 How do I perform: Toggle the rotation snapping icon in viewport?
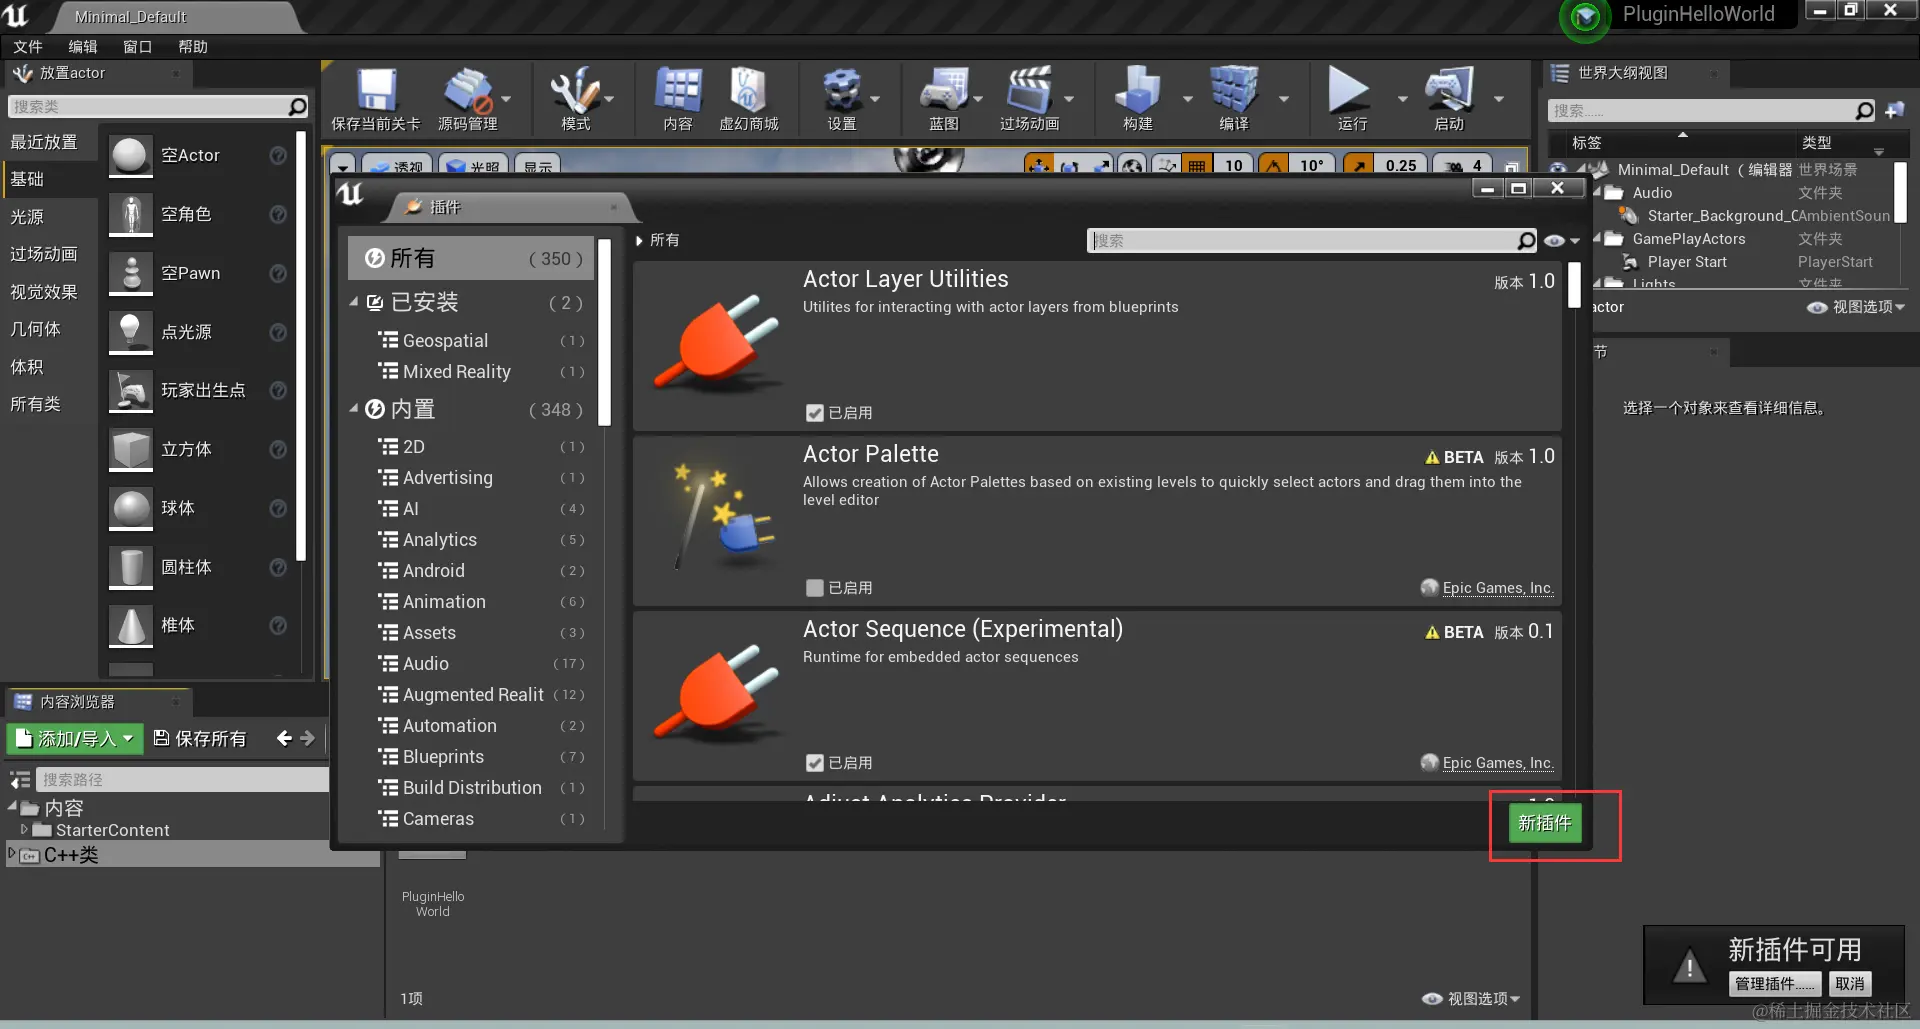[x=1273, y=165]
